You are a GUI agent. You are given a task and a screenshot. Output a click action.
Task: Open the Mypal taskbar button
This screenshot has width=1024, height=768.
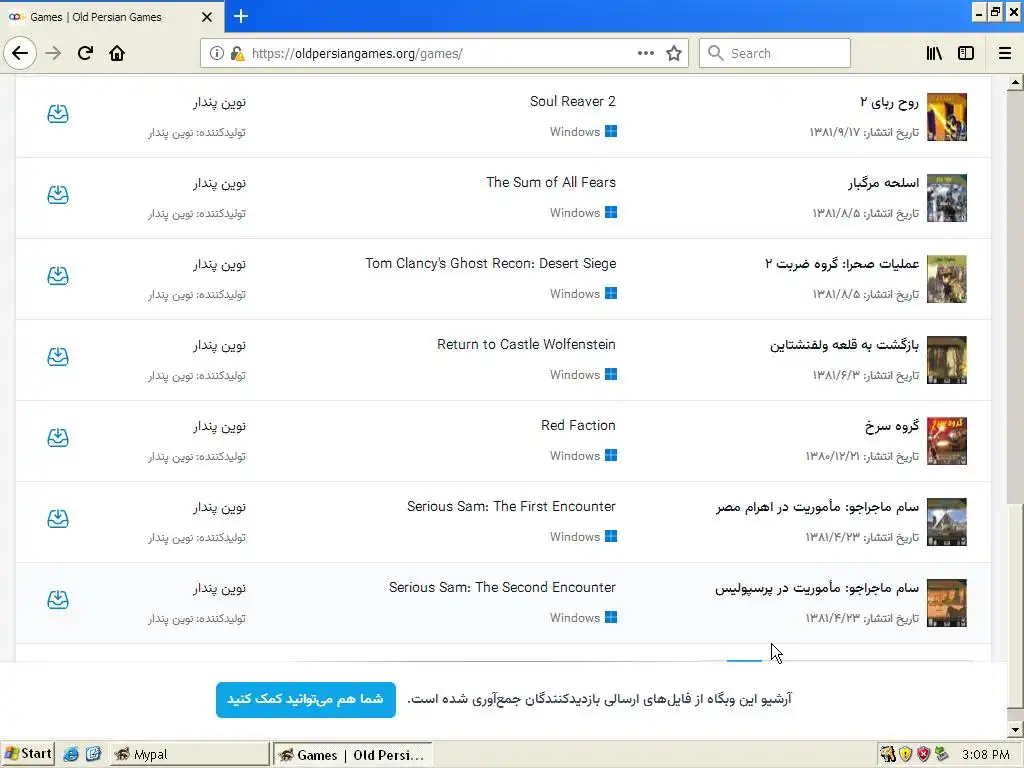pyautogui.click(x=189, y=754)
